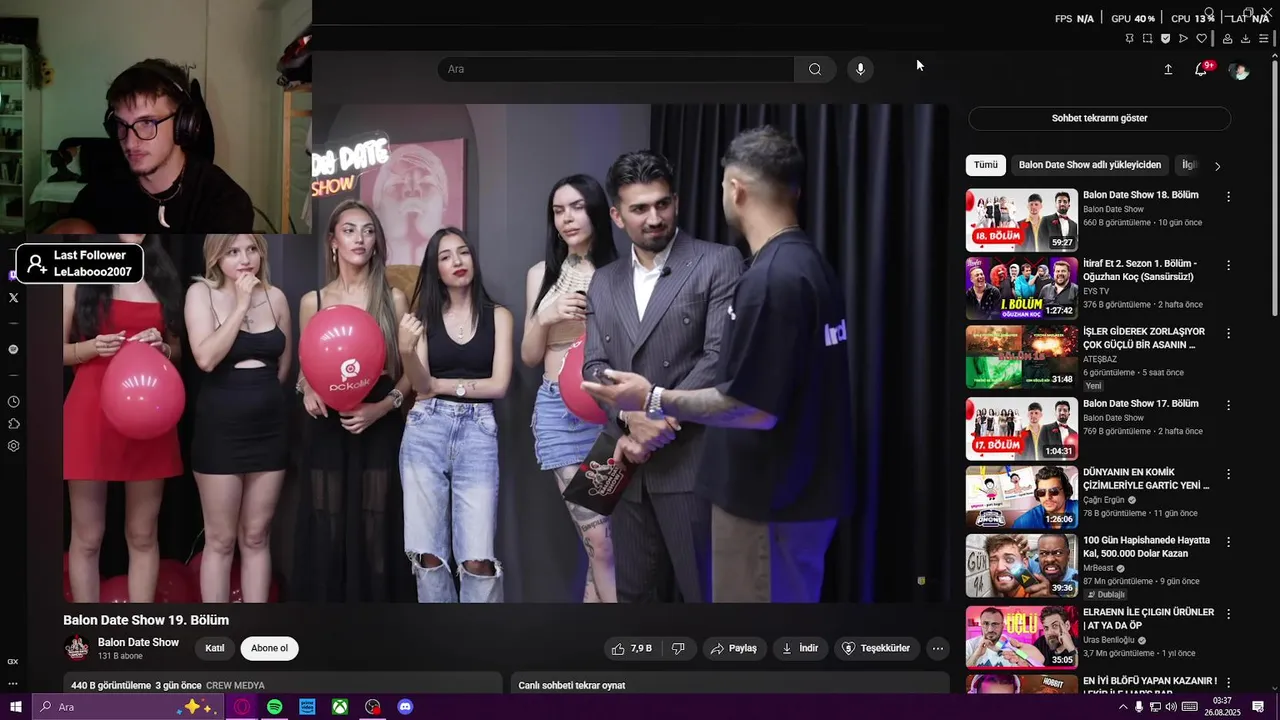1280x720 pixels.
Task: Open volume control in system tray
Action: click(x=1171, y=707)
